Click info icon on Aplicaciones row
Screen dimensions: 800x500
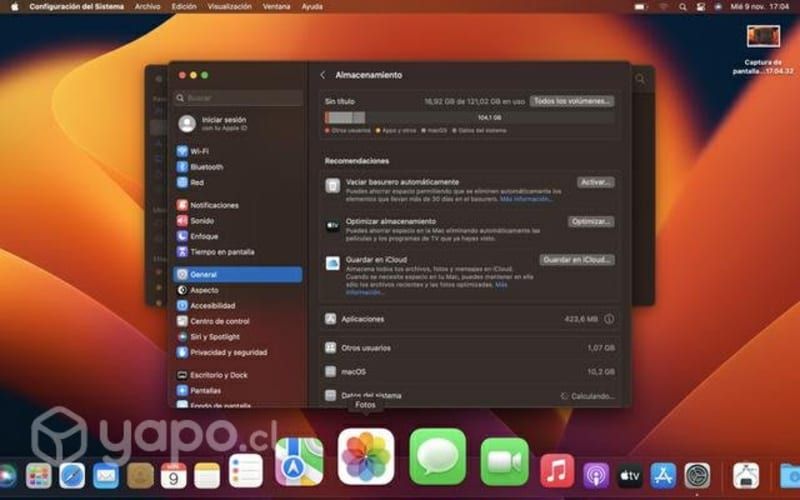point(609,319)
